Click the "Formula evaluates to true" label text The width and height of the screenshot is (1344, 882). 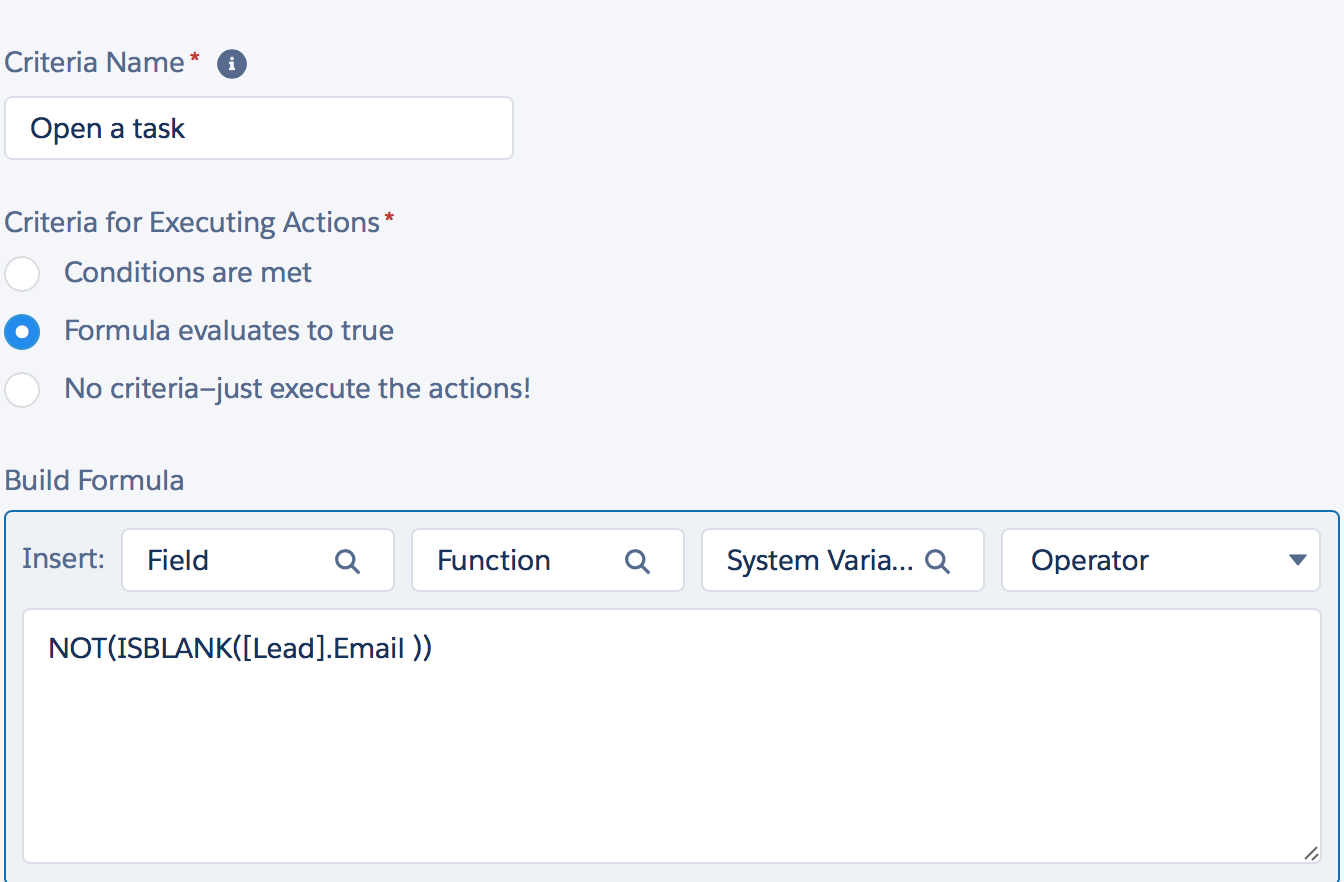(x=229, y=331)
